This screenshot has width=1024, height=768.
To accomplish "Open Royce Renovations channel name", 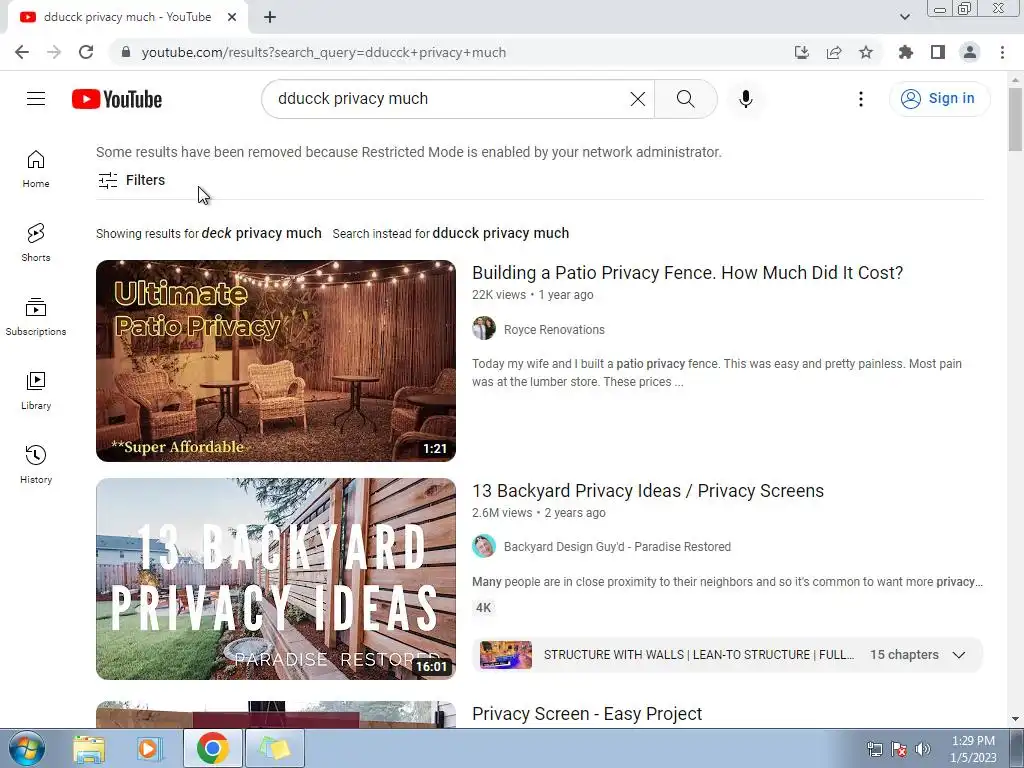I will 554,330.
